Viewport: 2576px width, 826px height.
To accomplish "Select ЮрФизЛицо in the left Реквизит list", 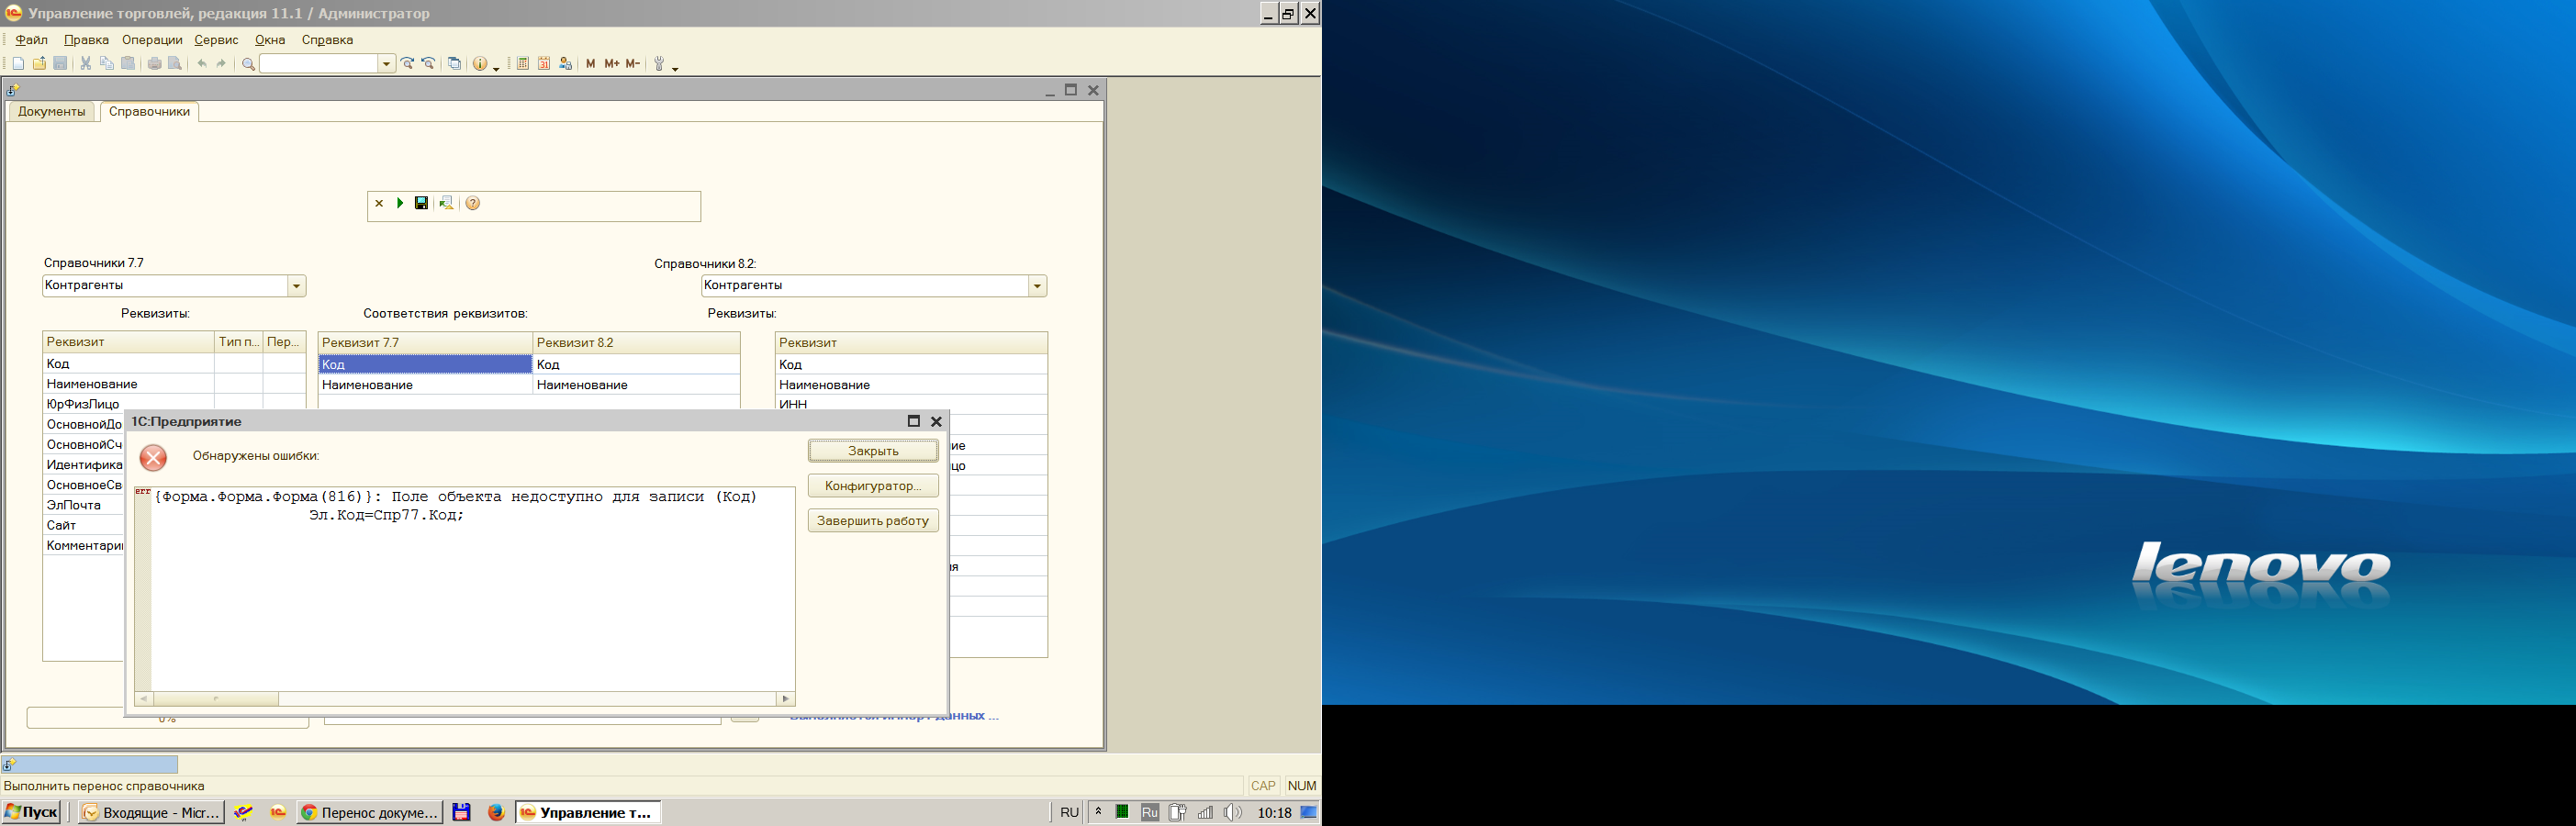I will pyautogui.click(x=83, y=404).
